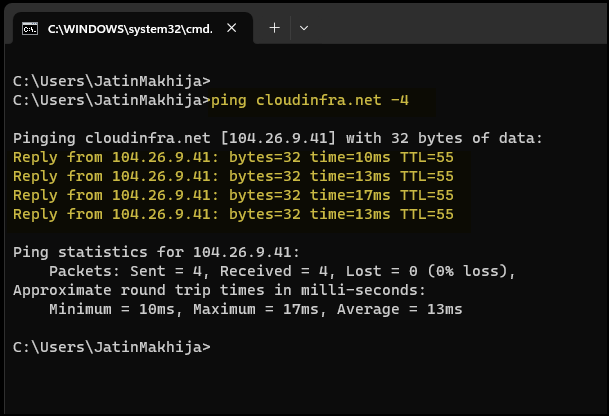The height and width of the screenshot is (416, 609).
Task: Click the first empty prompt line
Action: click(x=112, y=81)
